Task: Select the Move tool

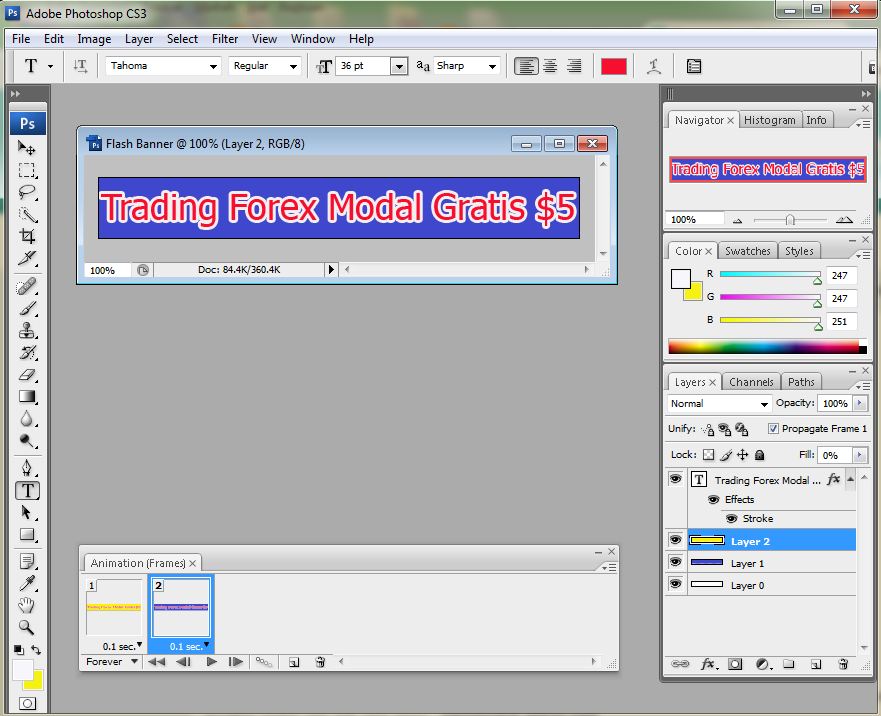Action: tap(26, 148)
